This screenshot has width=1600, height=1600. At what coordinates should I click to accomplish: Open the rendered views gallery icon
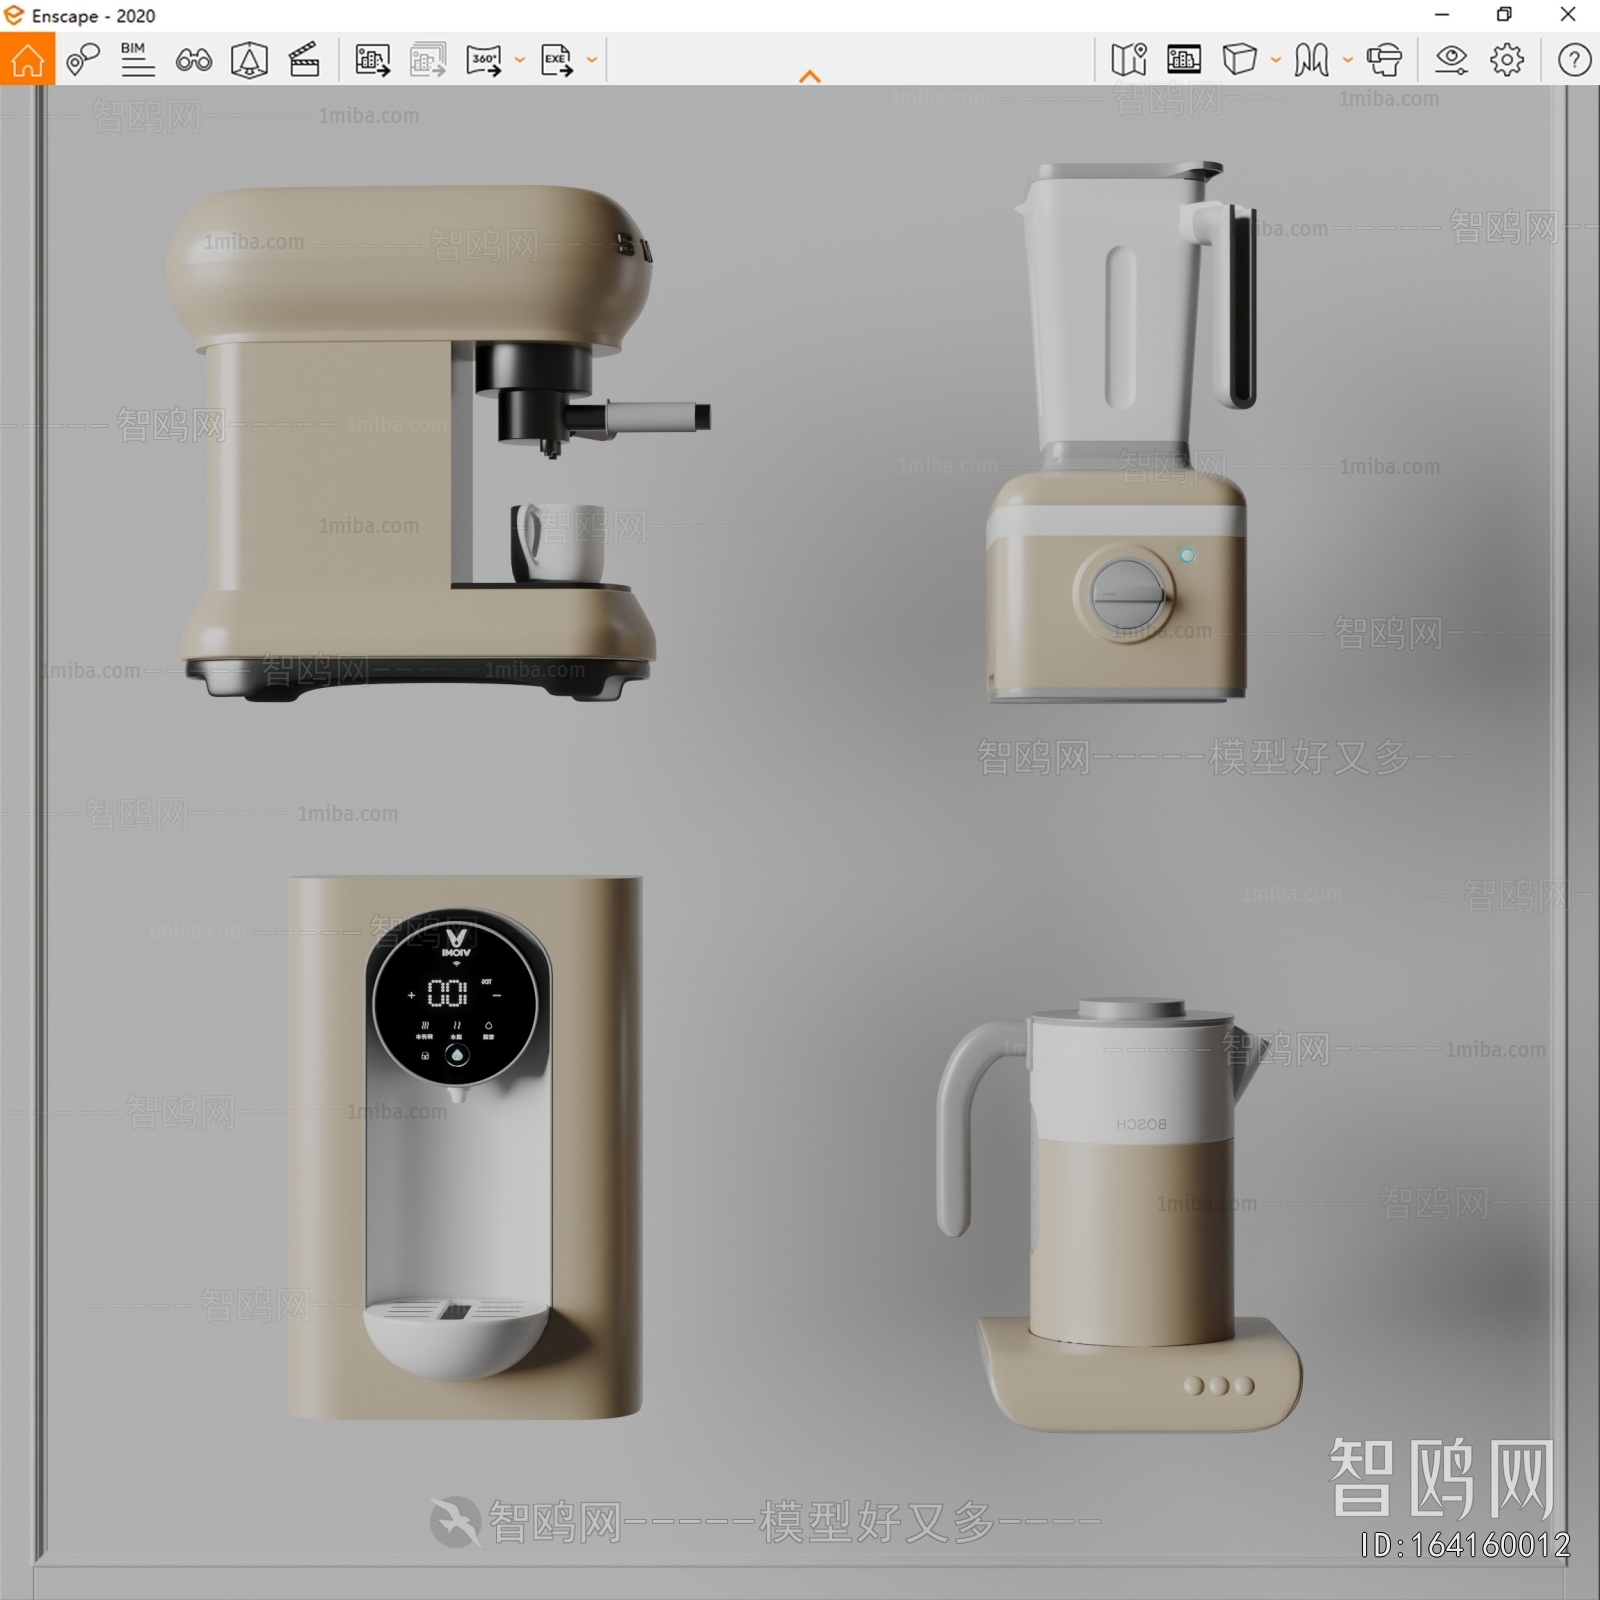[x=1184, y=60]
